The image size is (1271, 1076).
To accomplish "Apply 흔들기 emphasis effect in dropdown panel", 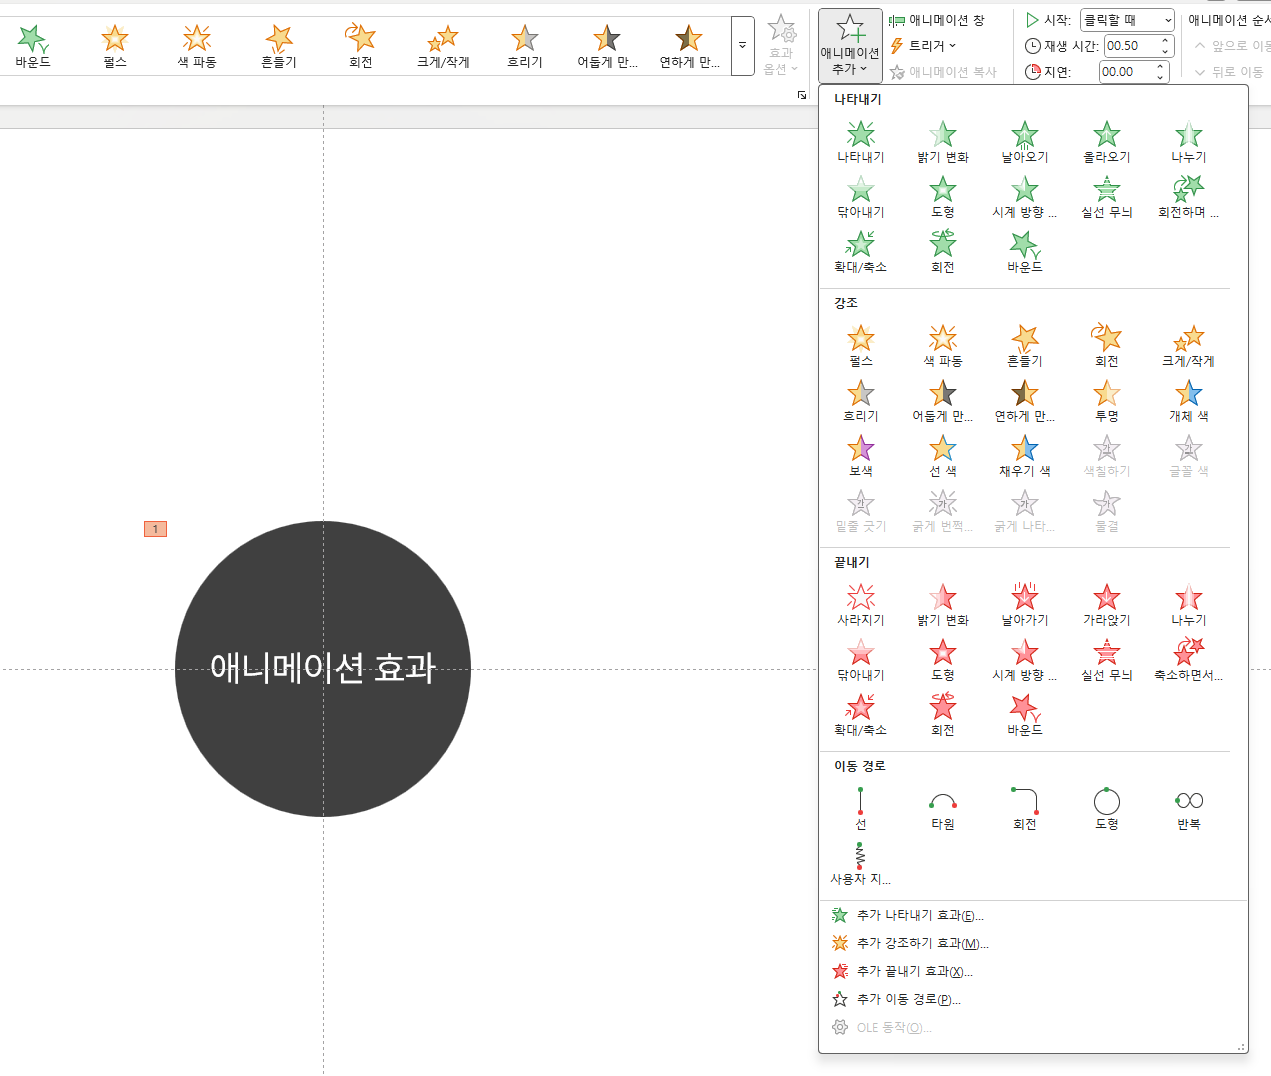I will [1025, 346].
